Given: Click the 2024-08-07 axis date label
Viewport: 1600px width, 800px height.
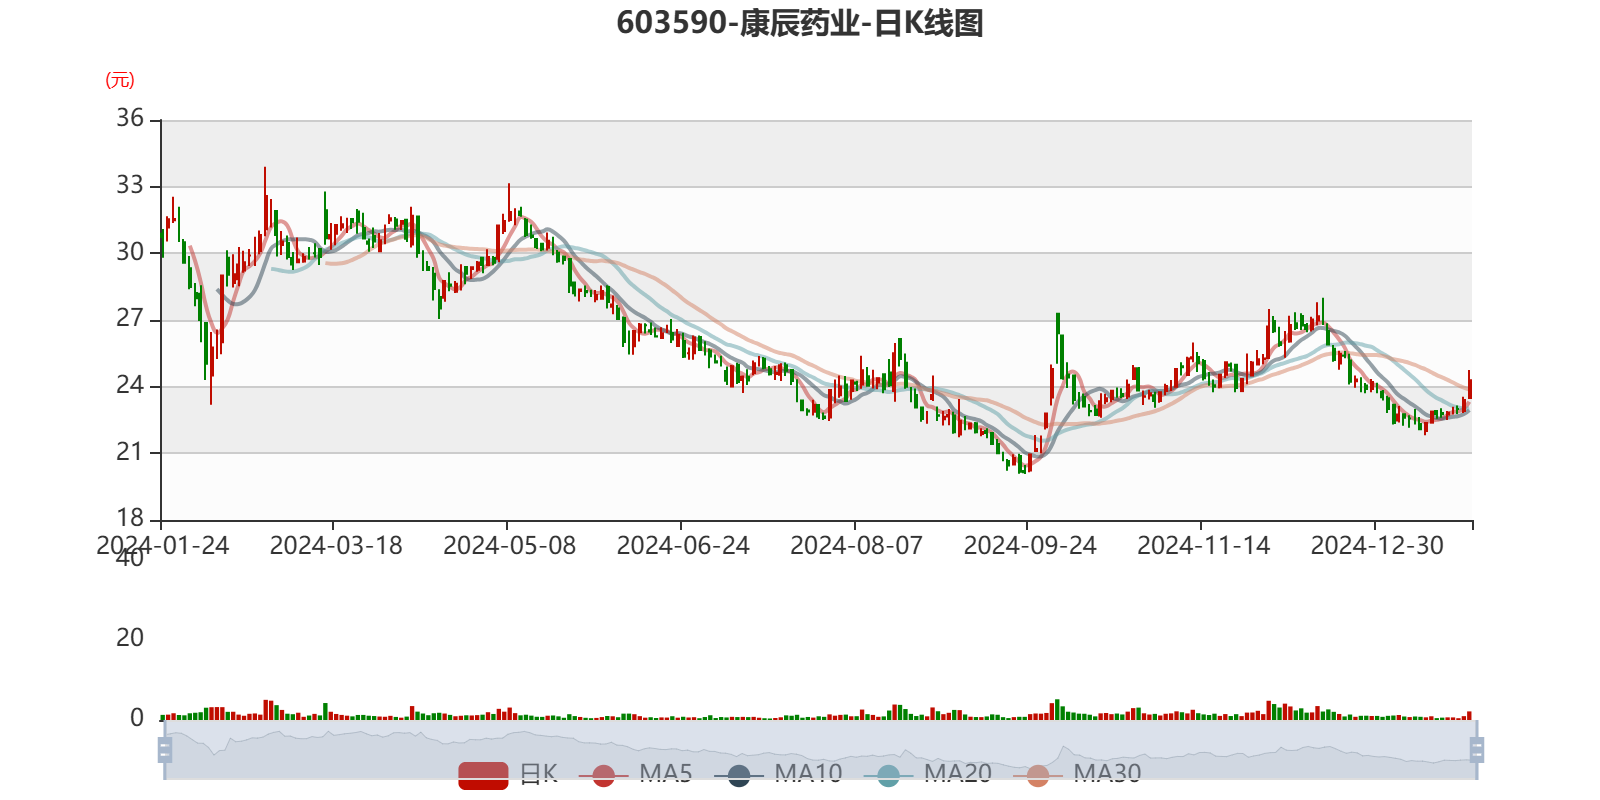Looking at the screenshot, I should click(x=857, y=545).
